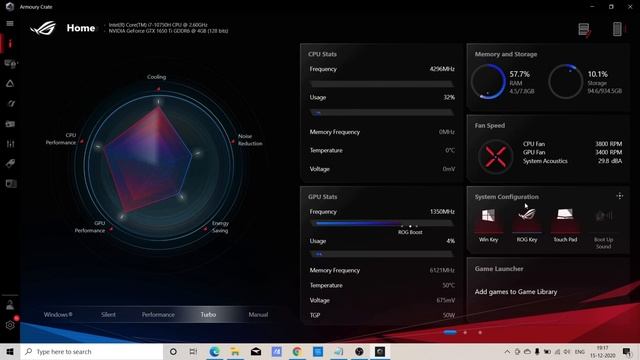Screen dimensions: 640x360
Task: Click the Game Launcher panel title
Action: click(x=499, y=269)
